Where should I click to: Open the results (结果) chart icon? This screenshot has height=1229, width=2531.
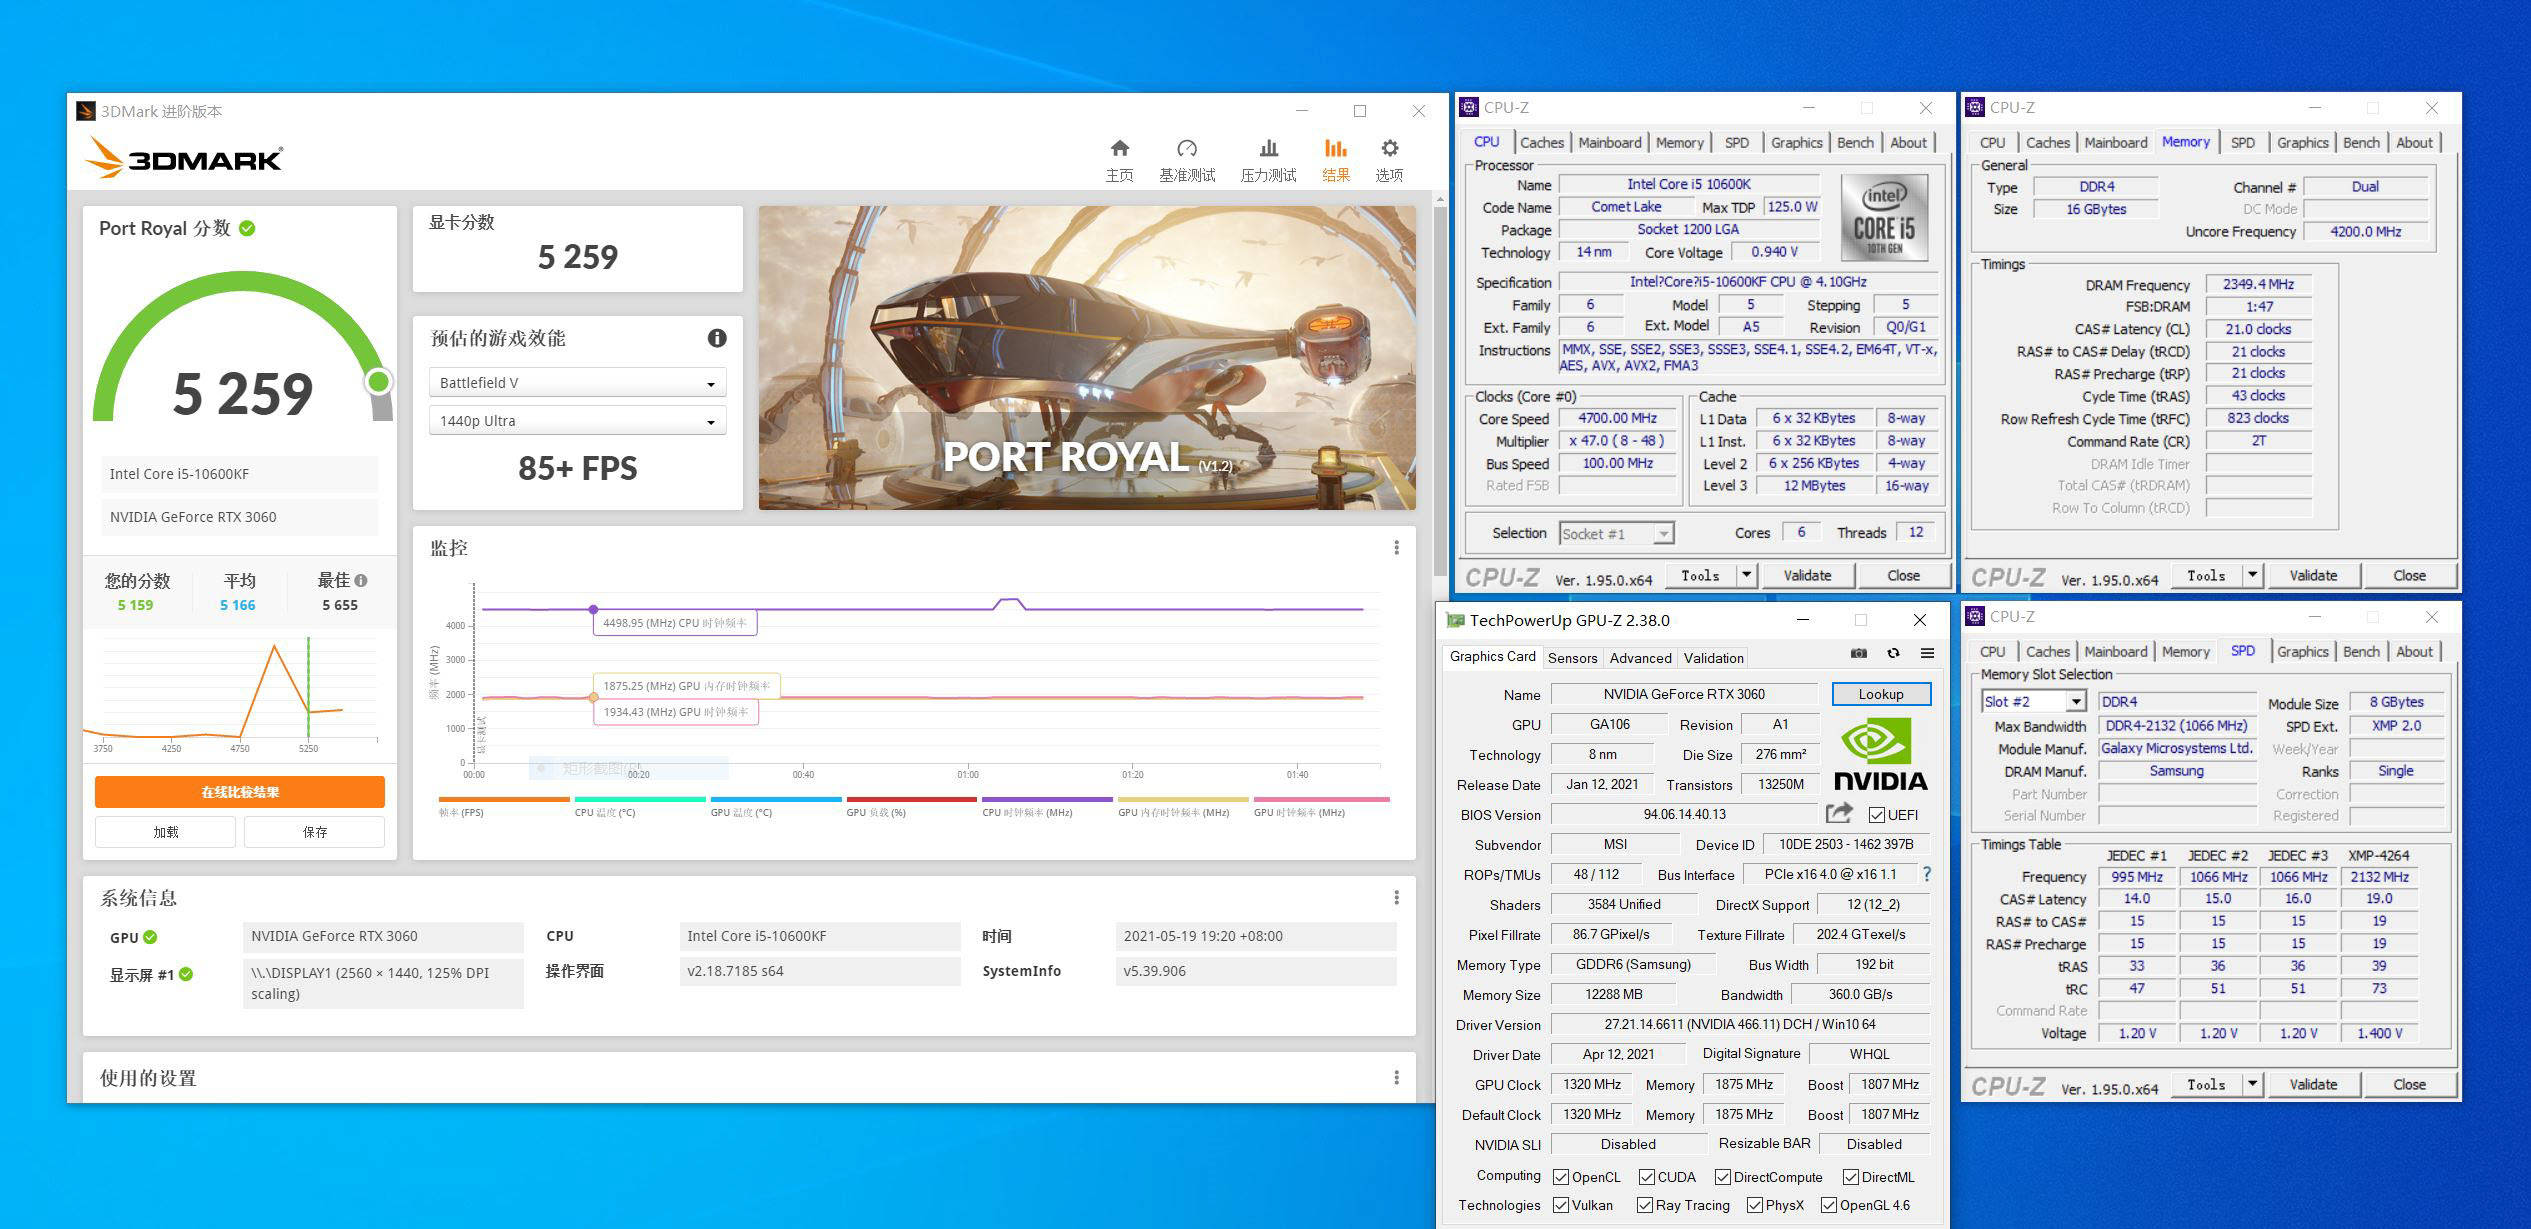pyautogui.click(x=1335, y=149)
